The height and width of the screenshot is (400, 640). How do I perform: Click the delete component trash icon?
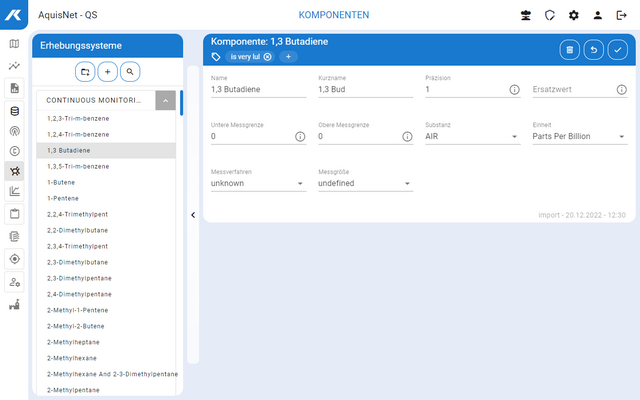pos(569,49)
